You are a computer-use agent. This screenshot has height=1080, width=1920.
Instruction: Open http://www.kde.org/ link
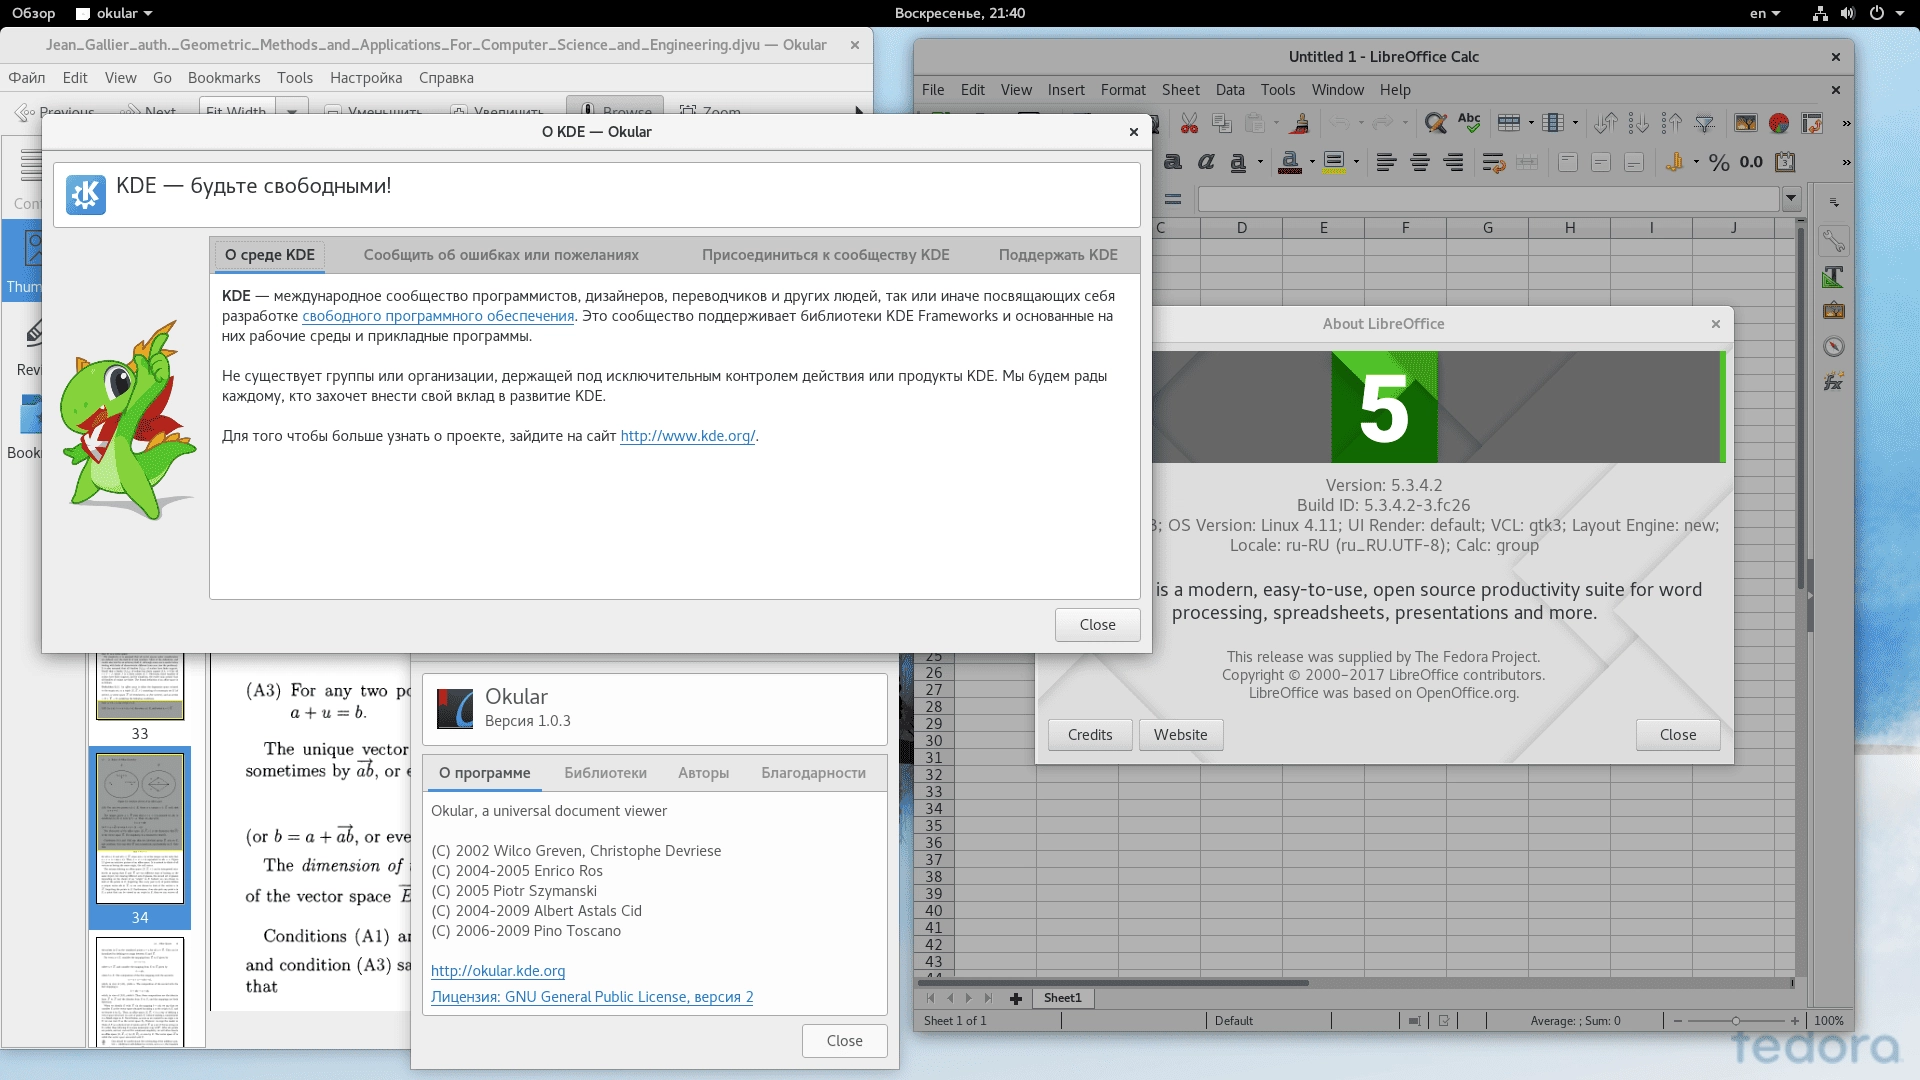click(687, 436)
